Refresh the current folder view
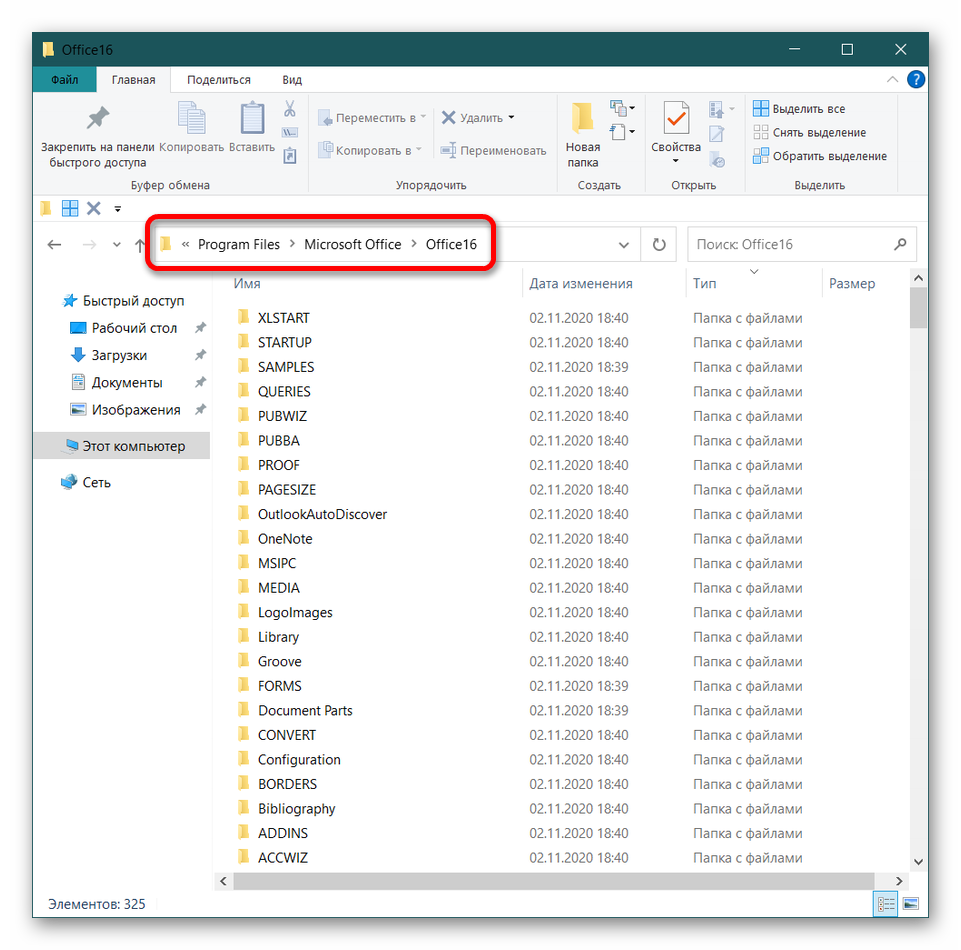961x950 pixels. pyautogui.click(x=659, y=245)
